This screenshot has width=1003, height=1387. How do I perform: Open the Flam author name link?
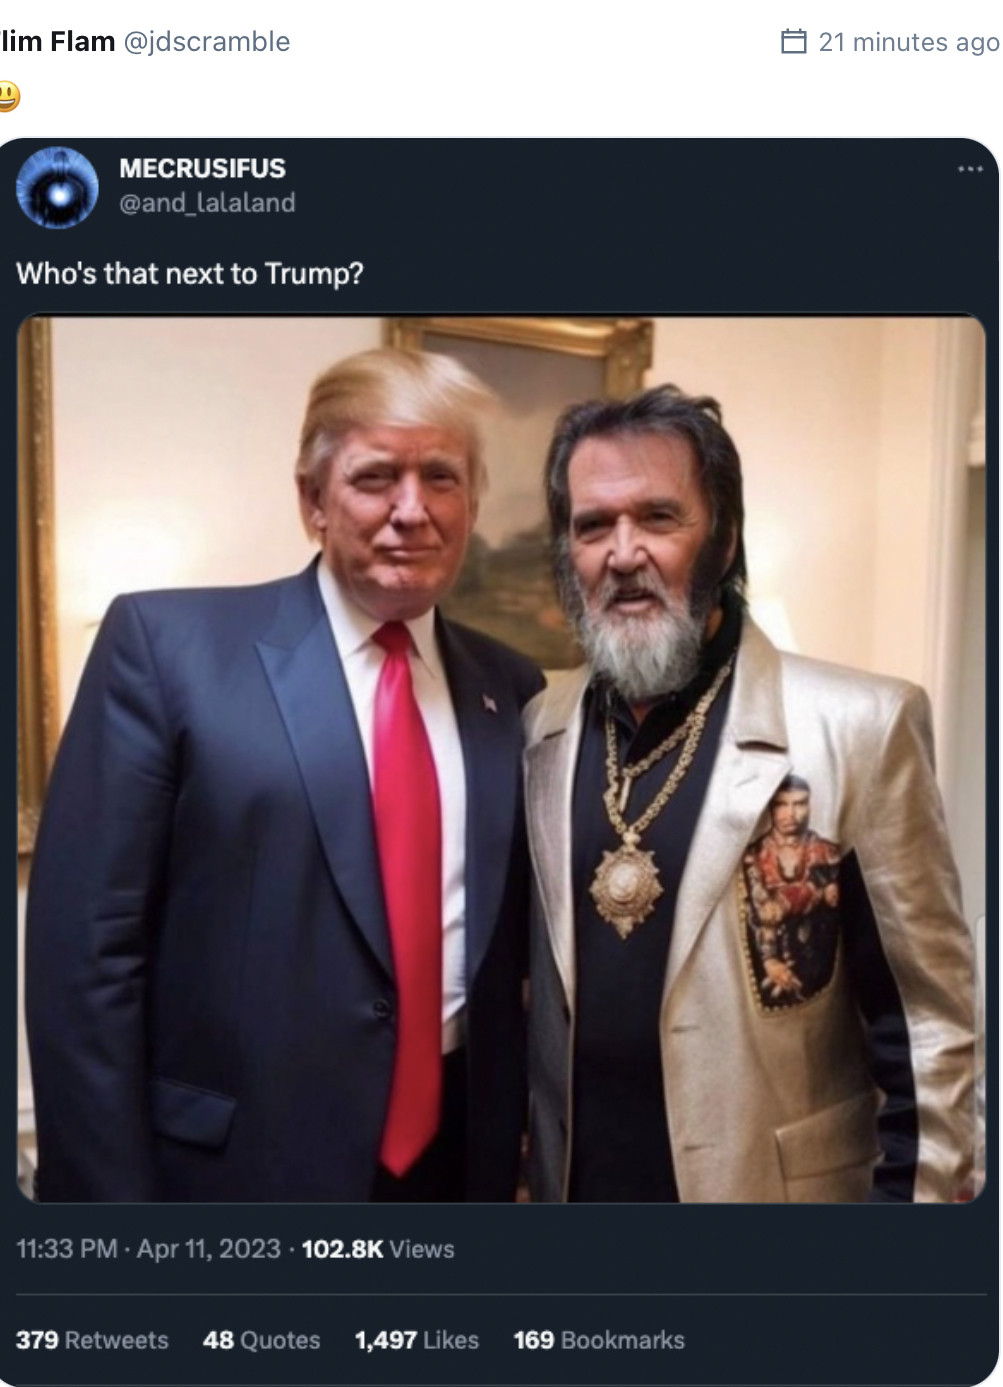click(x=58, y=42)
